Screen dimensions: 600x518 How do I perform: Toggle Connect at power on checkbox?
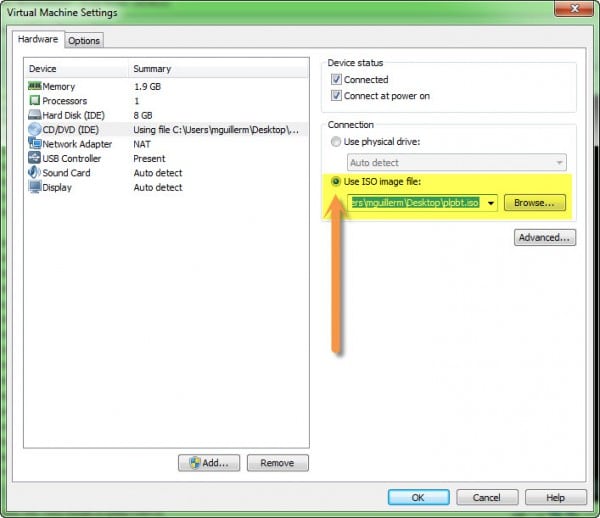point(337,96)
